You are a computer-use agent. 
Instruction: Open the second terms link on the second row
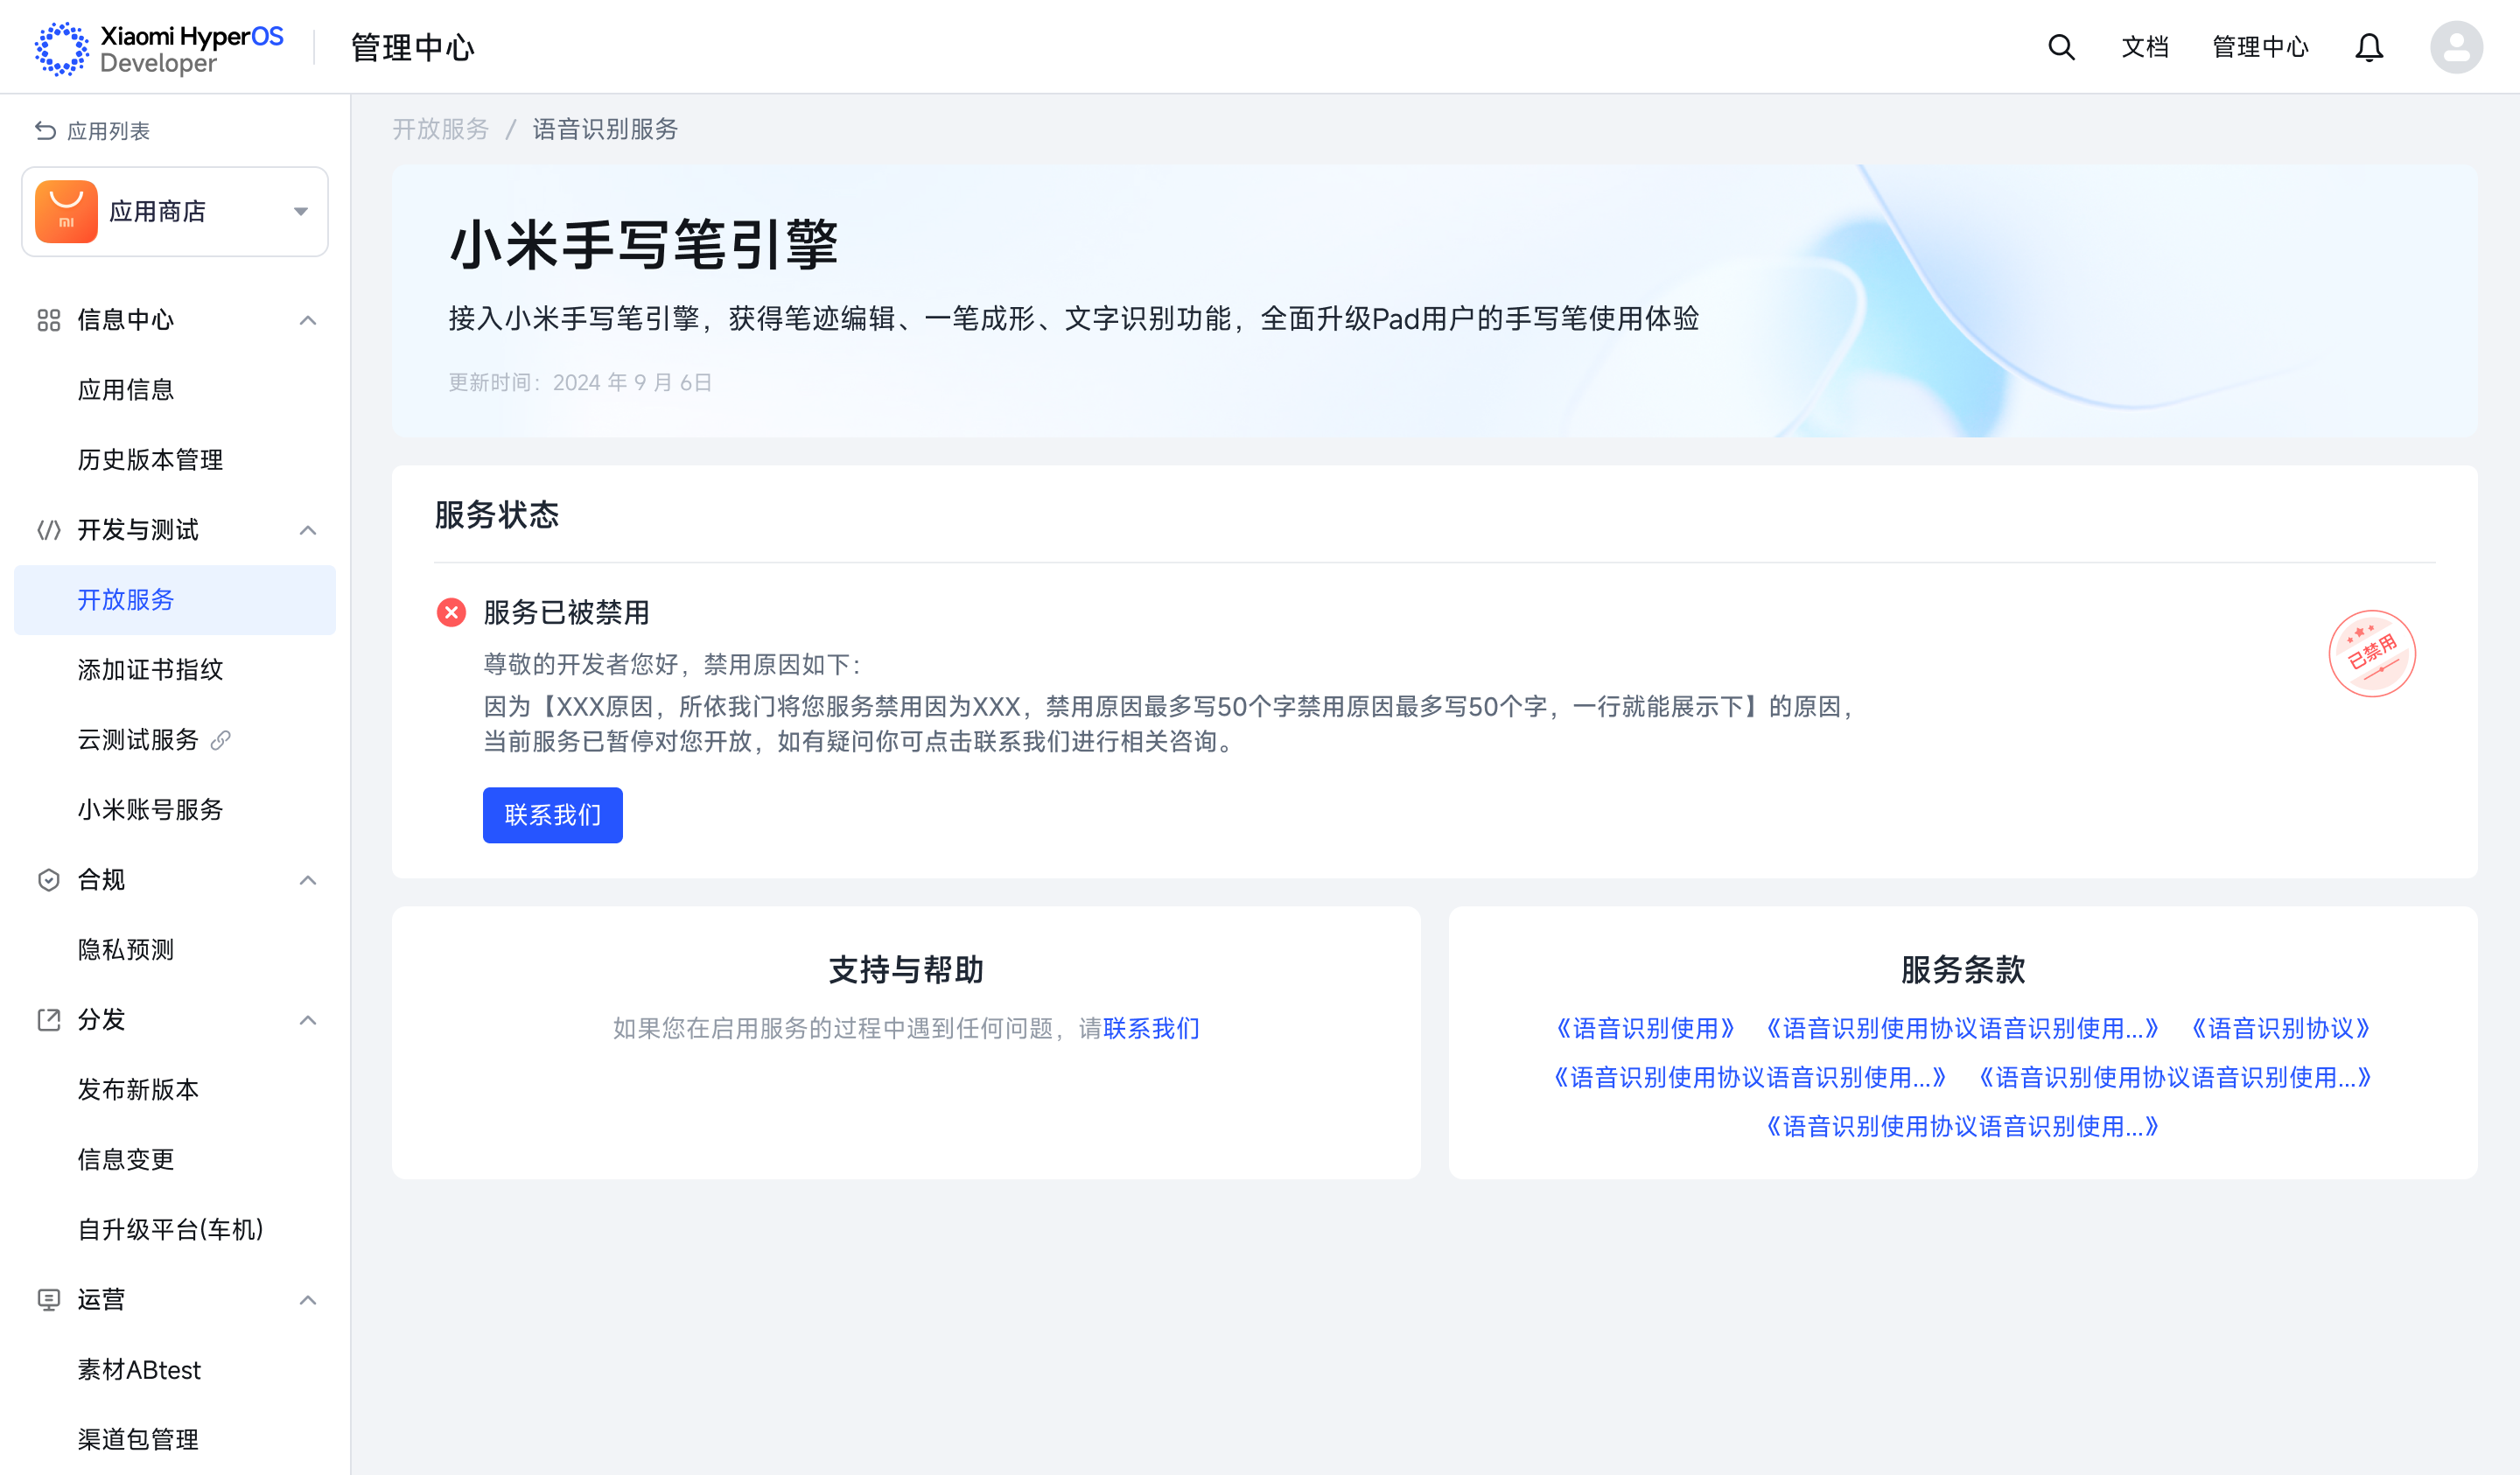pos(2175,1077)
